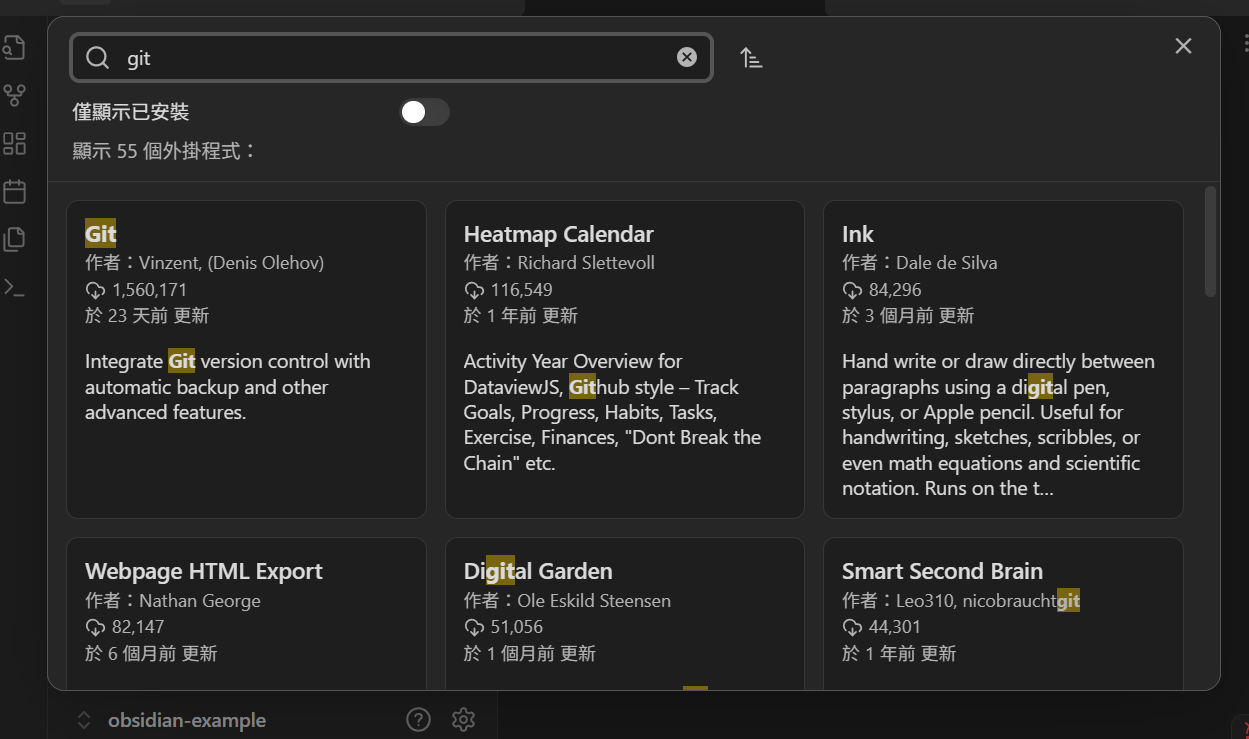Open the Heatmap Calendar plugin card

(625, 359)
